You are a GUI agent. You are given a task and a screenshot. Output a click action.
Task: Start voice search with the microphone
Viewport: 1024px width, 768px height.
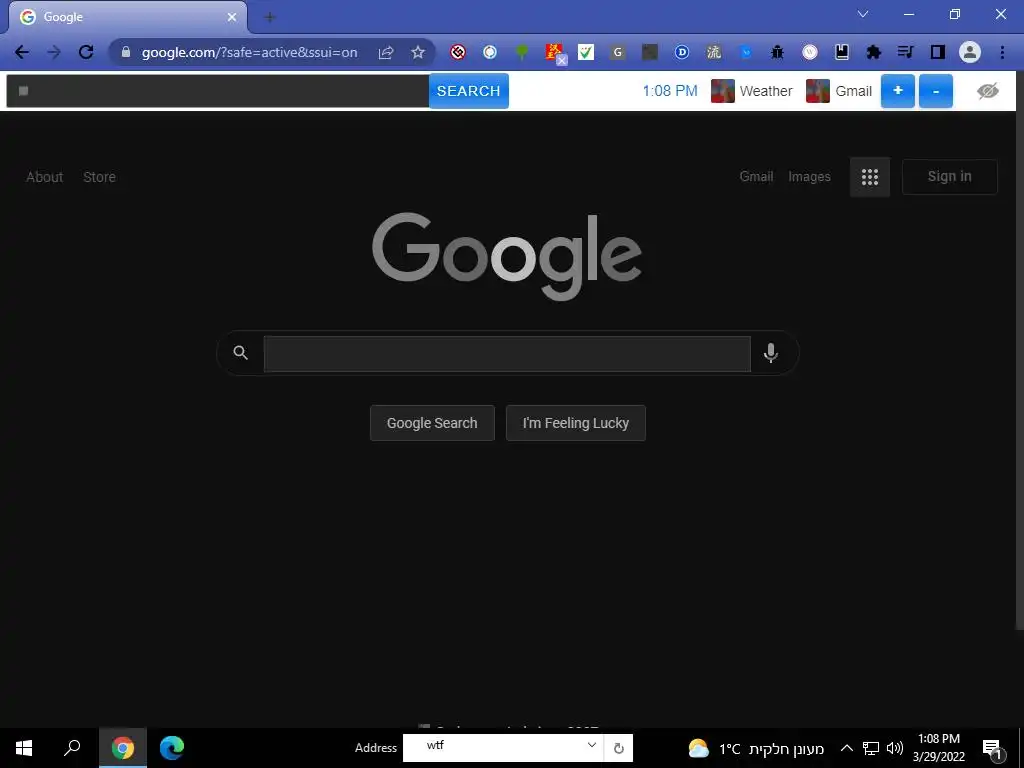[771, 353]
